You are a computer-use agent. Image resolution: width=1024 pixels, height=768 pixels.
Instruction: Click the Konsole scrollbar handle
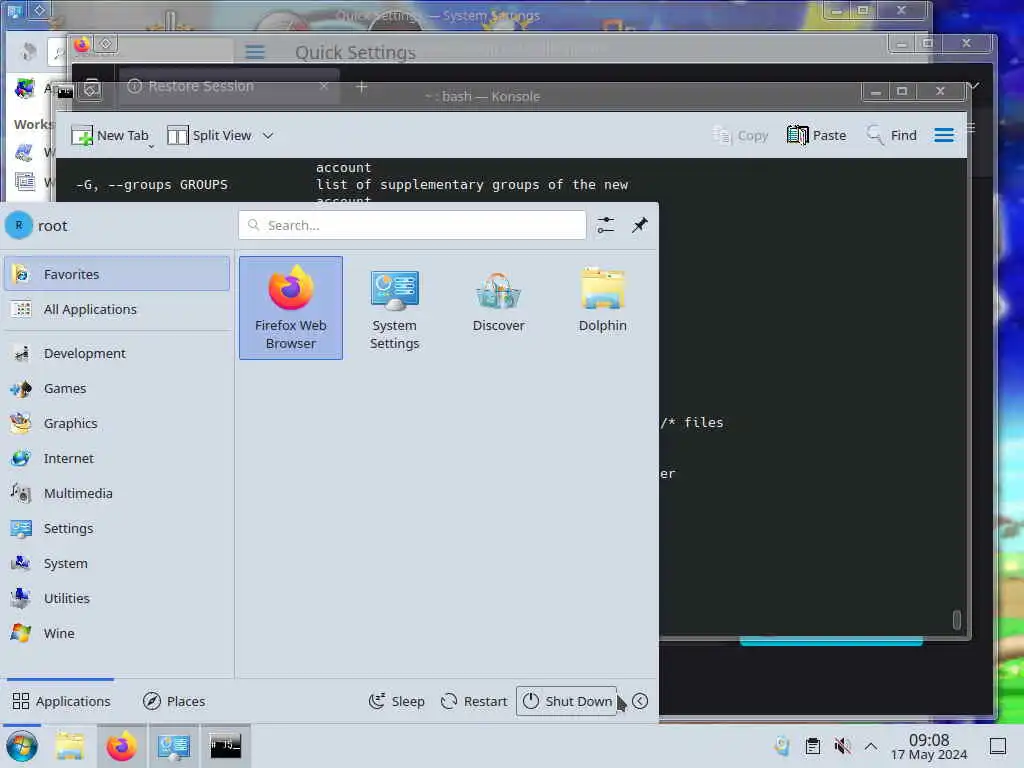(x=957, y=620)
